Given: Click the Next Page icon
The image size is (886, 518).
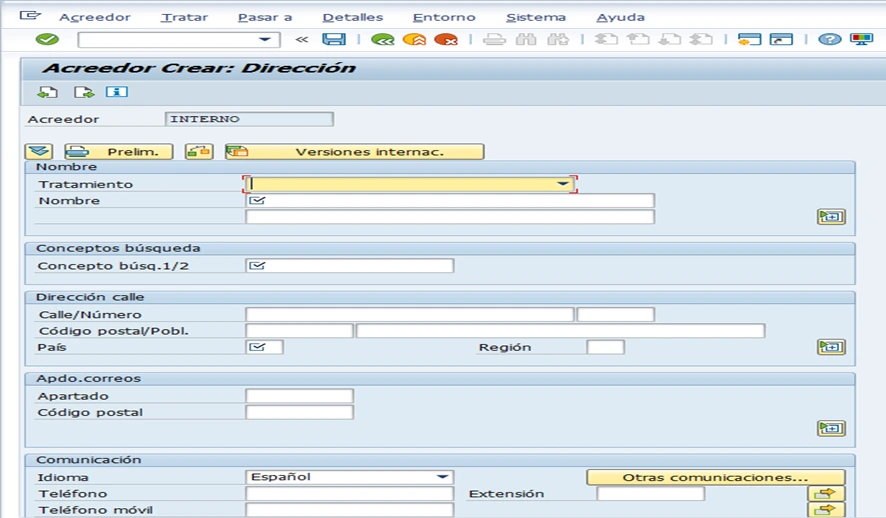Looking at the screenshot, I should point(670,40).
